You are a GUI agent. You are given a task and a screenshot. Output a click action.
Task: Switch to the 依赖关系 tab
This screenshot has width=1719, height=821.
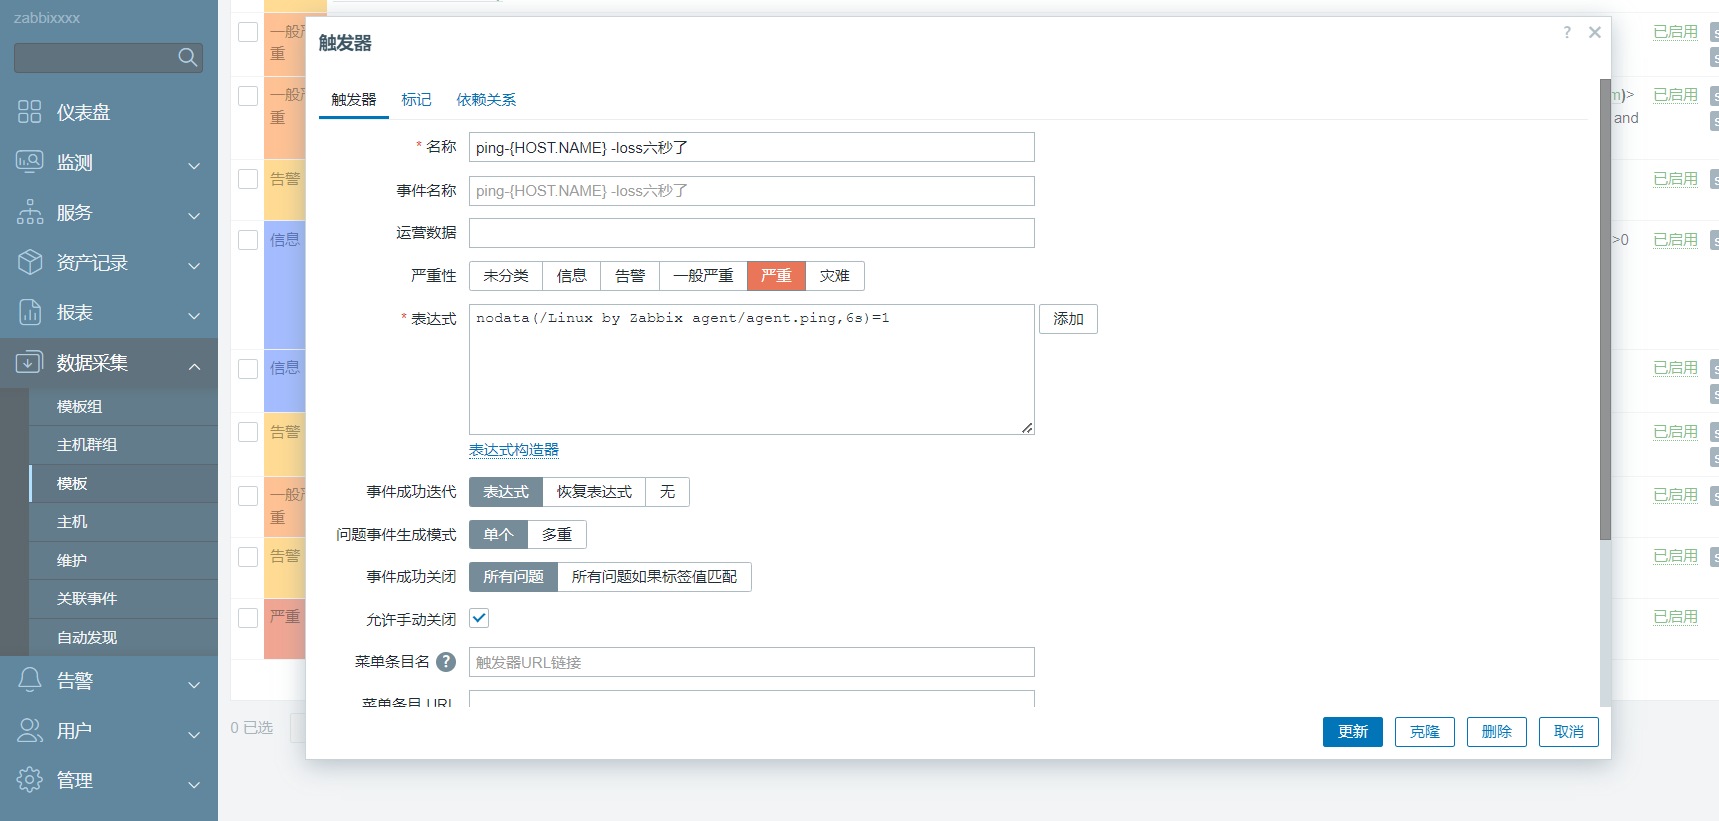tap(486, 100)
